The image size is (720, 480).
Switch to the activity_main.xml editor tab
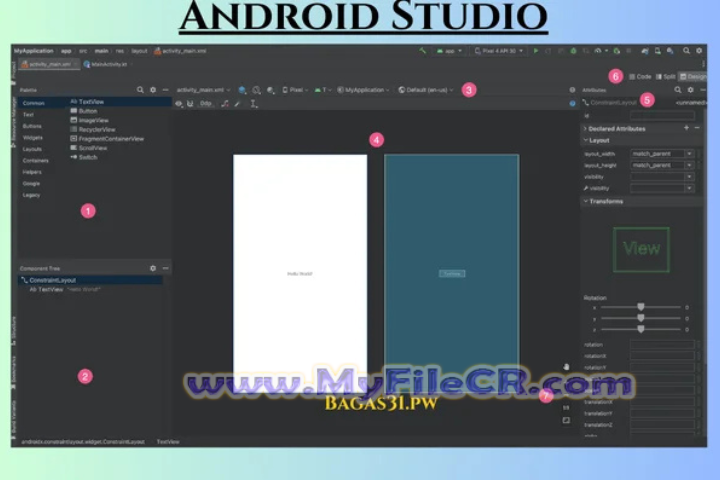point(50,64)
